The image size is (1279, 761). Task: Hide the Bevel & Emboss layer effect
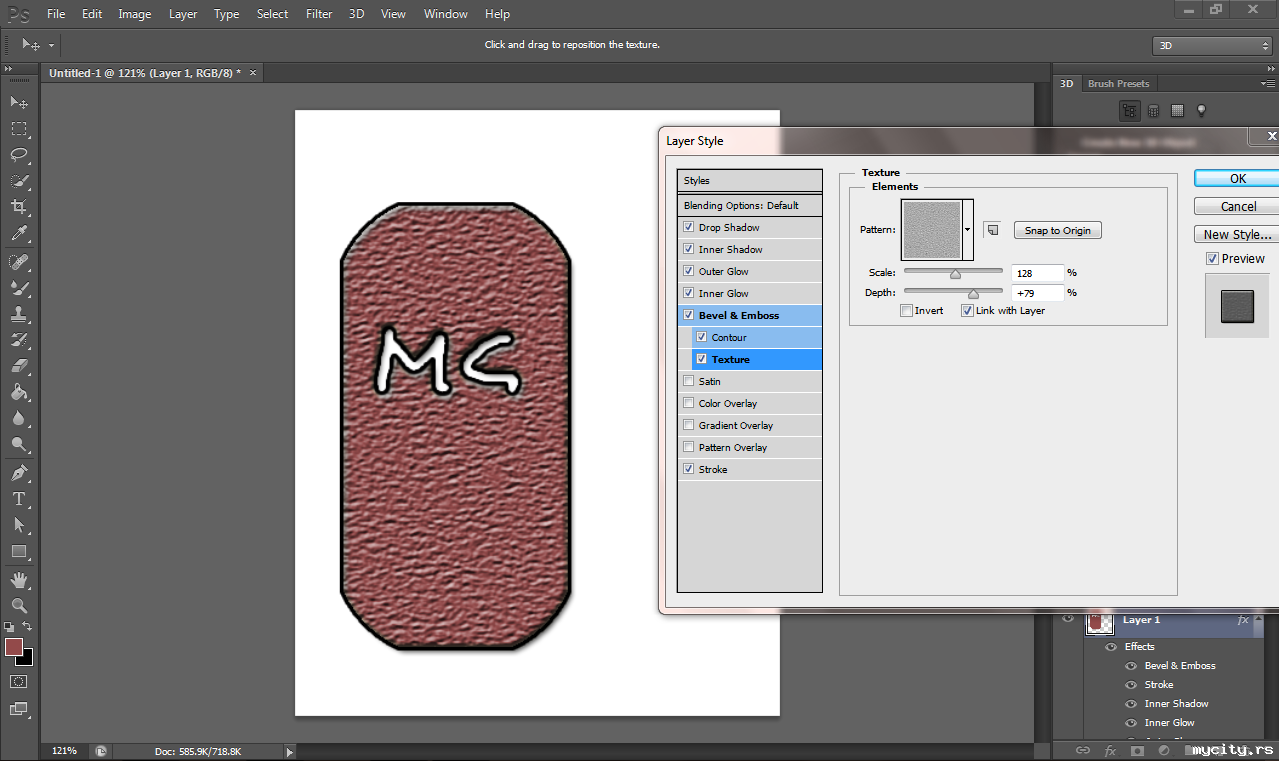coord(1131,666)
